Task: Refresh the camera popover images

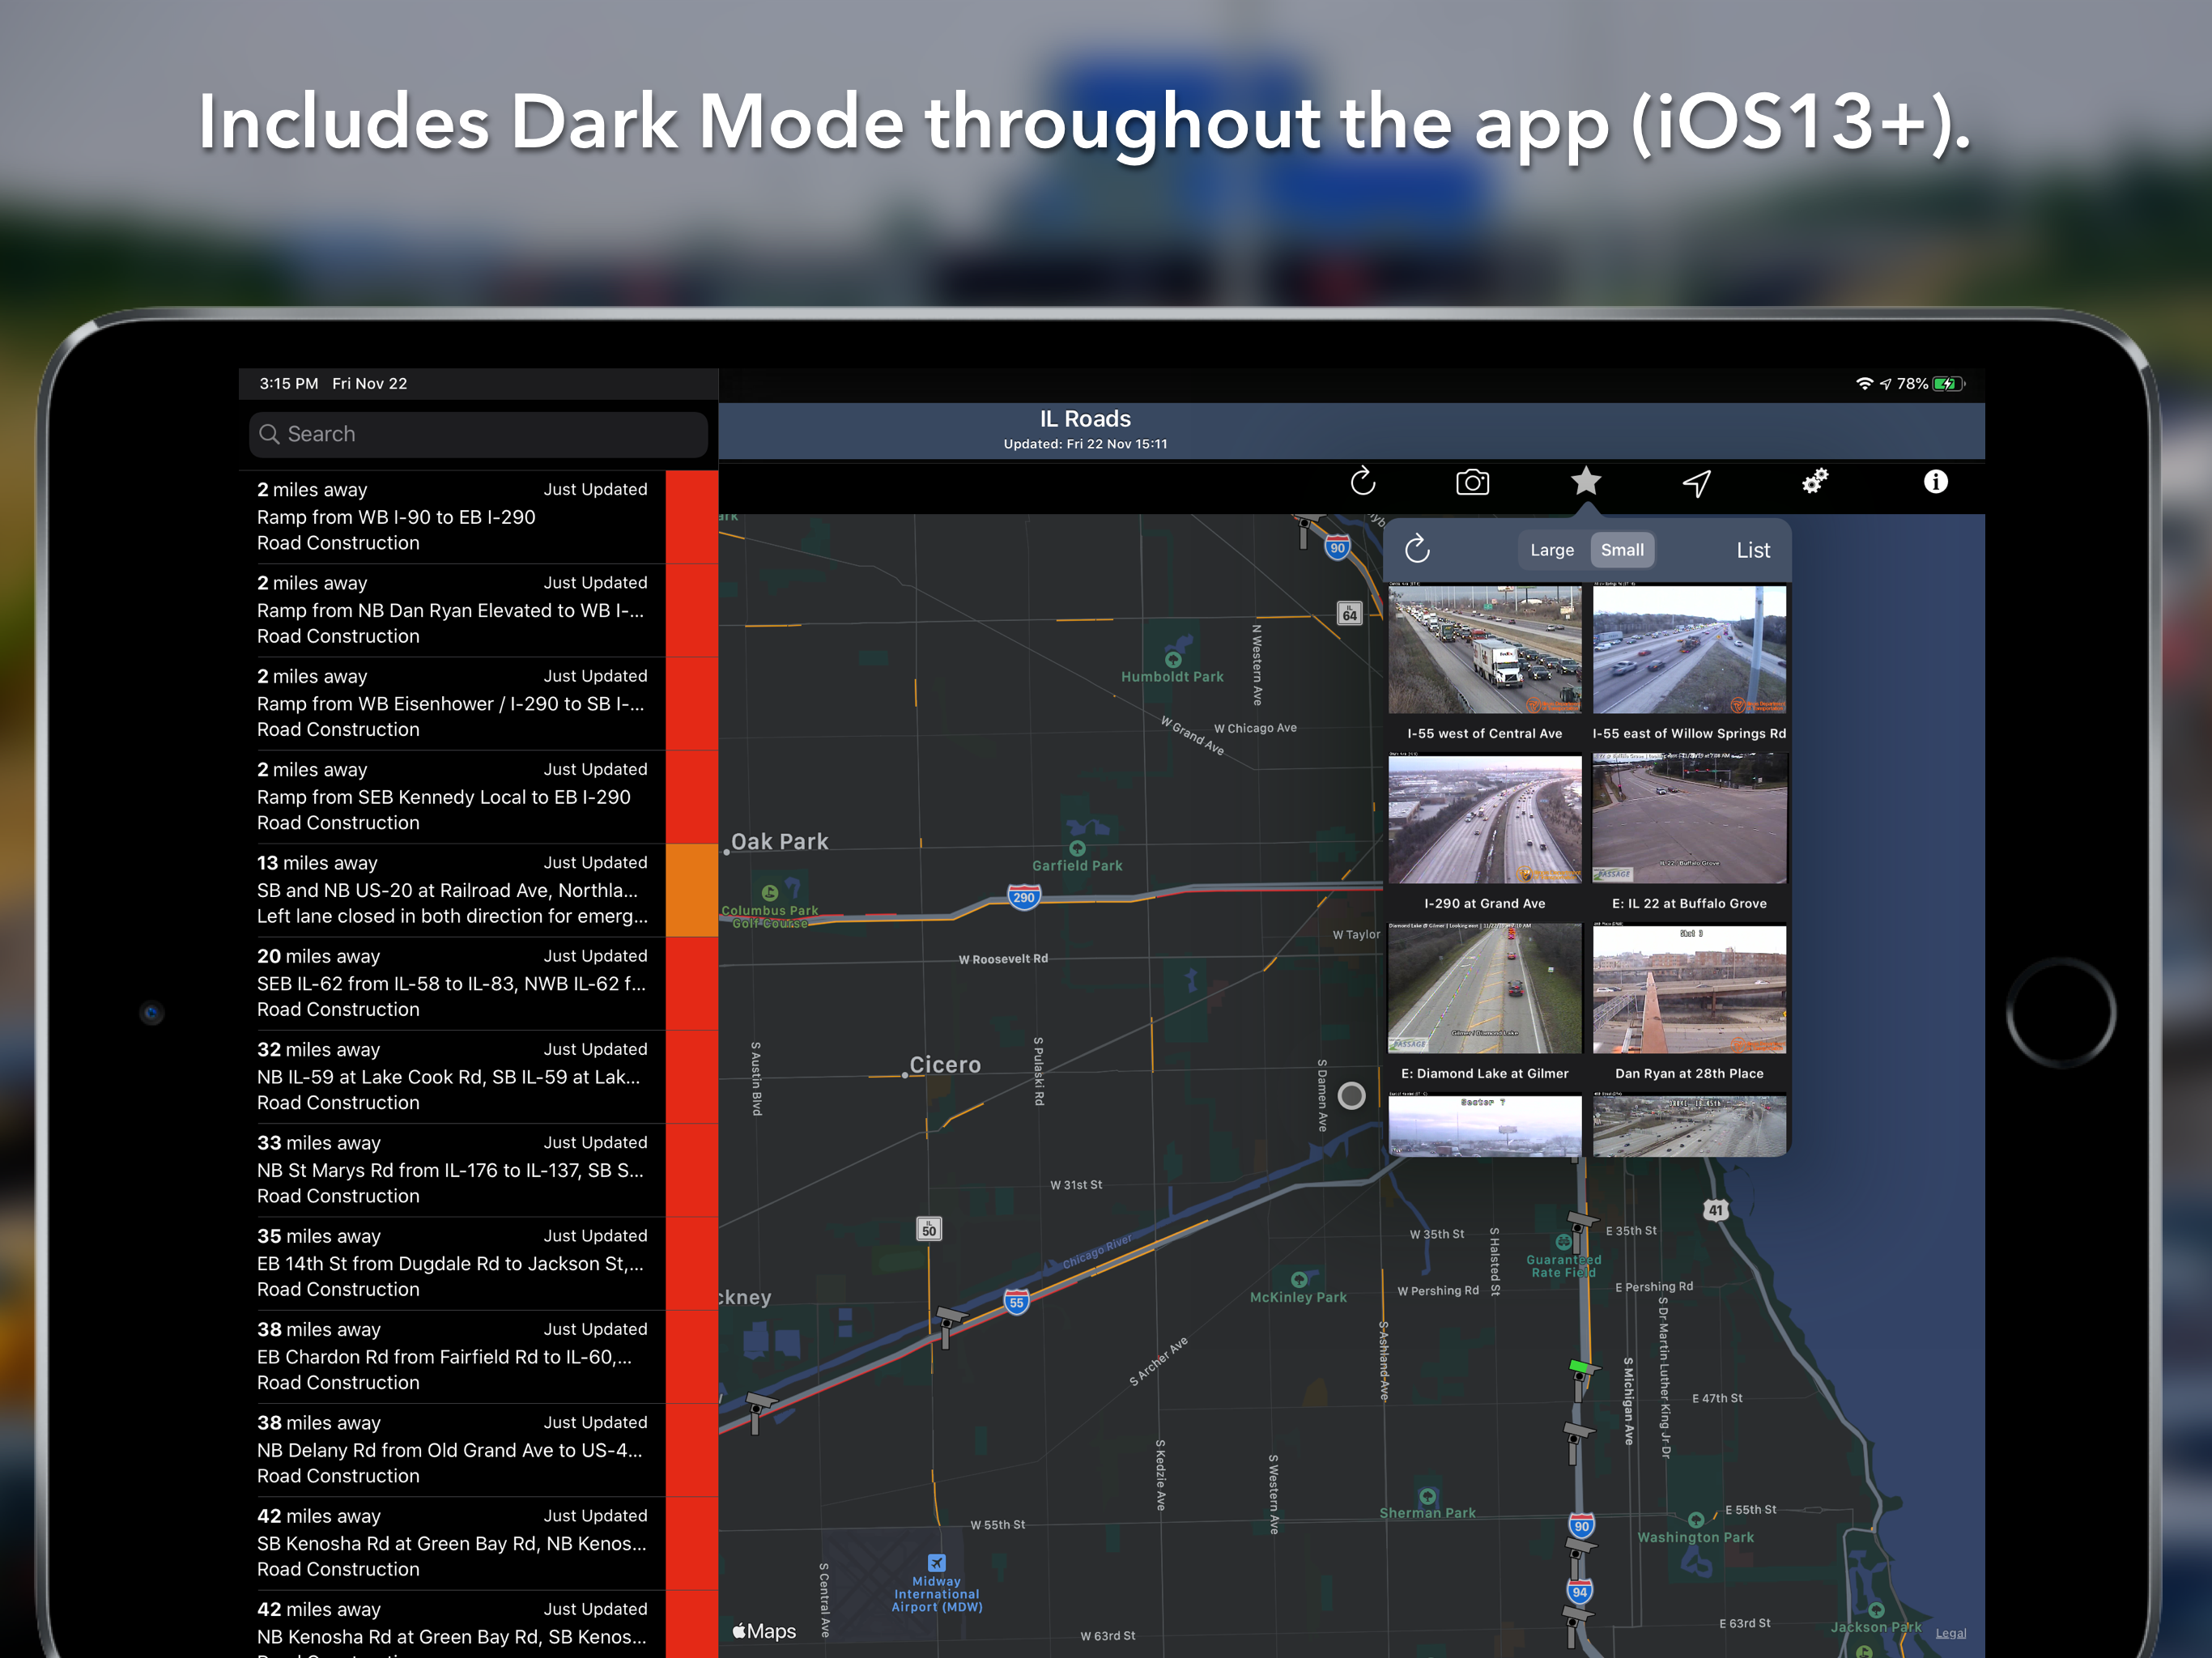Action: point(1417,549)
